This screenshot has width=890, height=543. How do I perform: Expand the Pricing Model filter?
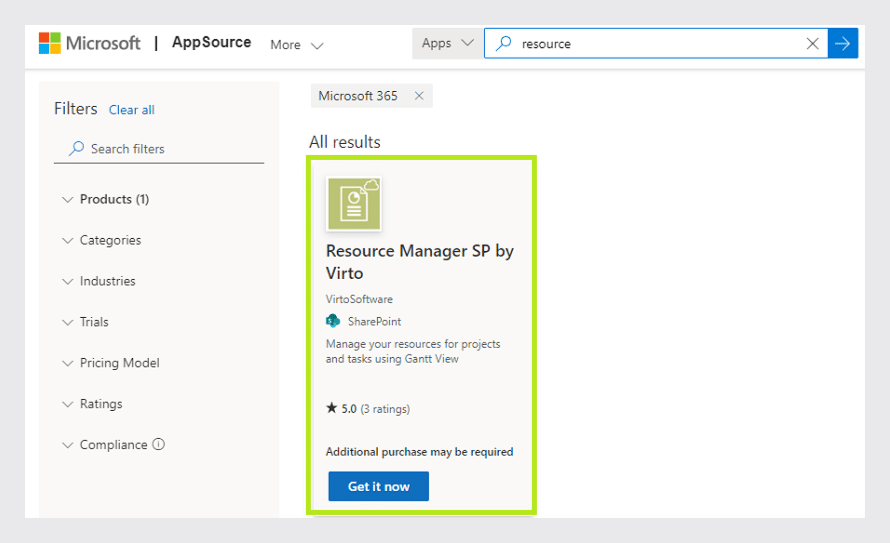click(x=110, y=363)
